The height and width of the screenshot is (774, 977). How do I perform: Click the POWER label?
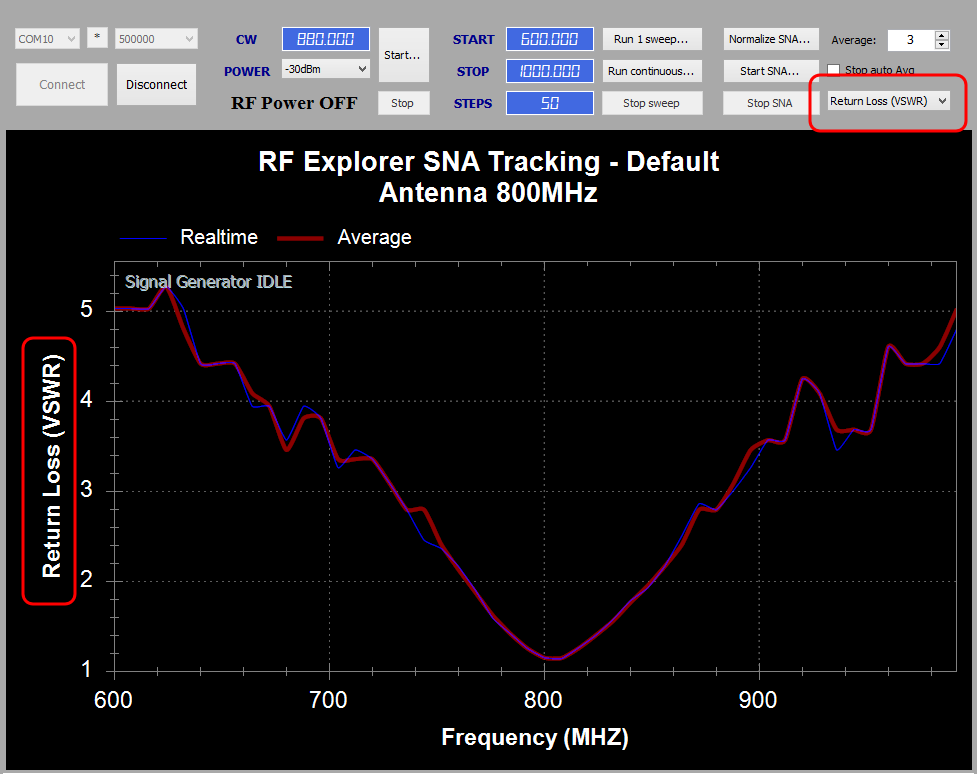click(x=247, y=71)
